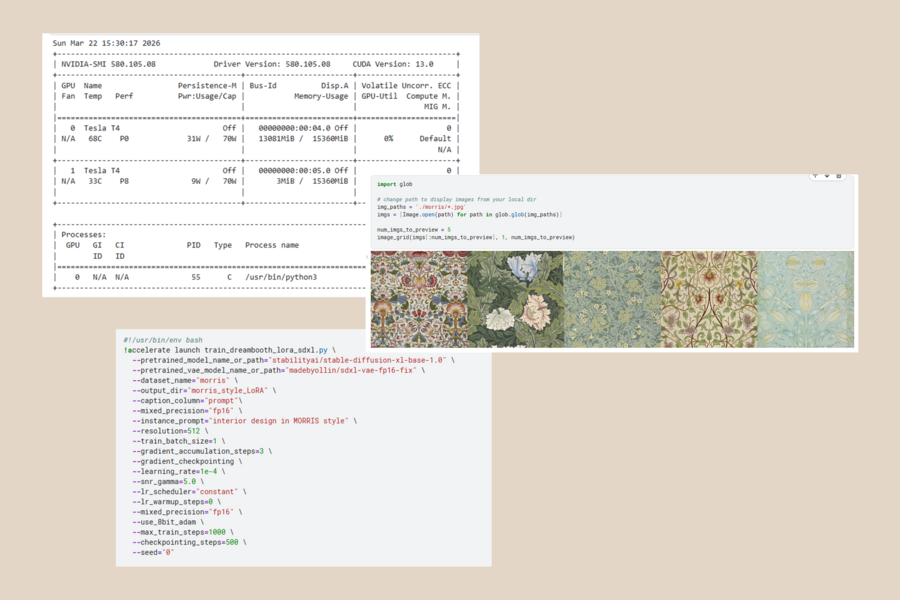Image resolution: width=900 pixels, height=600 pixels.
Task: Click the '68C' temperature value
Action: point(95,139)
